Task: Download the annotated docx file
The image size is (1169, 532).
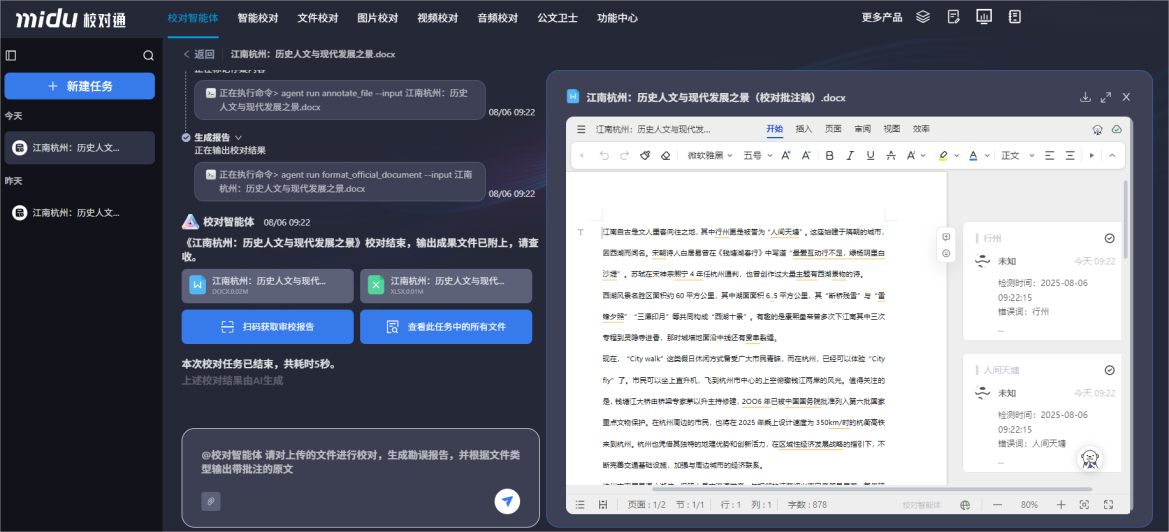Action: tap(1086, 97)
